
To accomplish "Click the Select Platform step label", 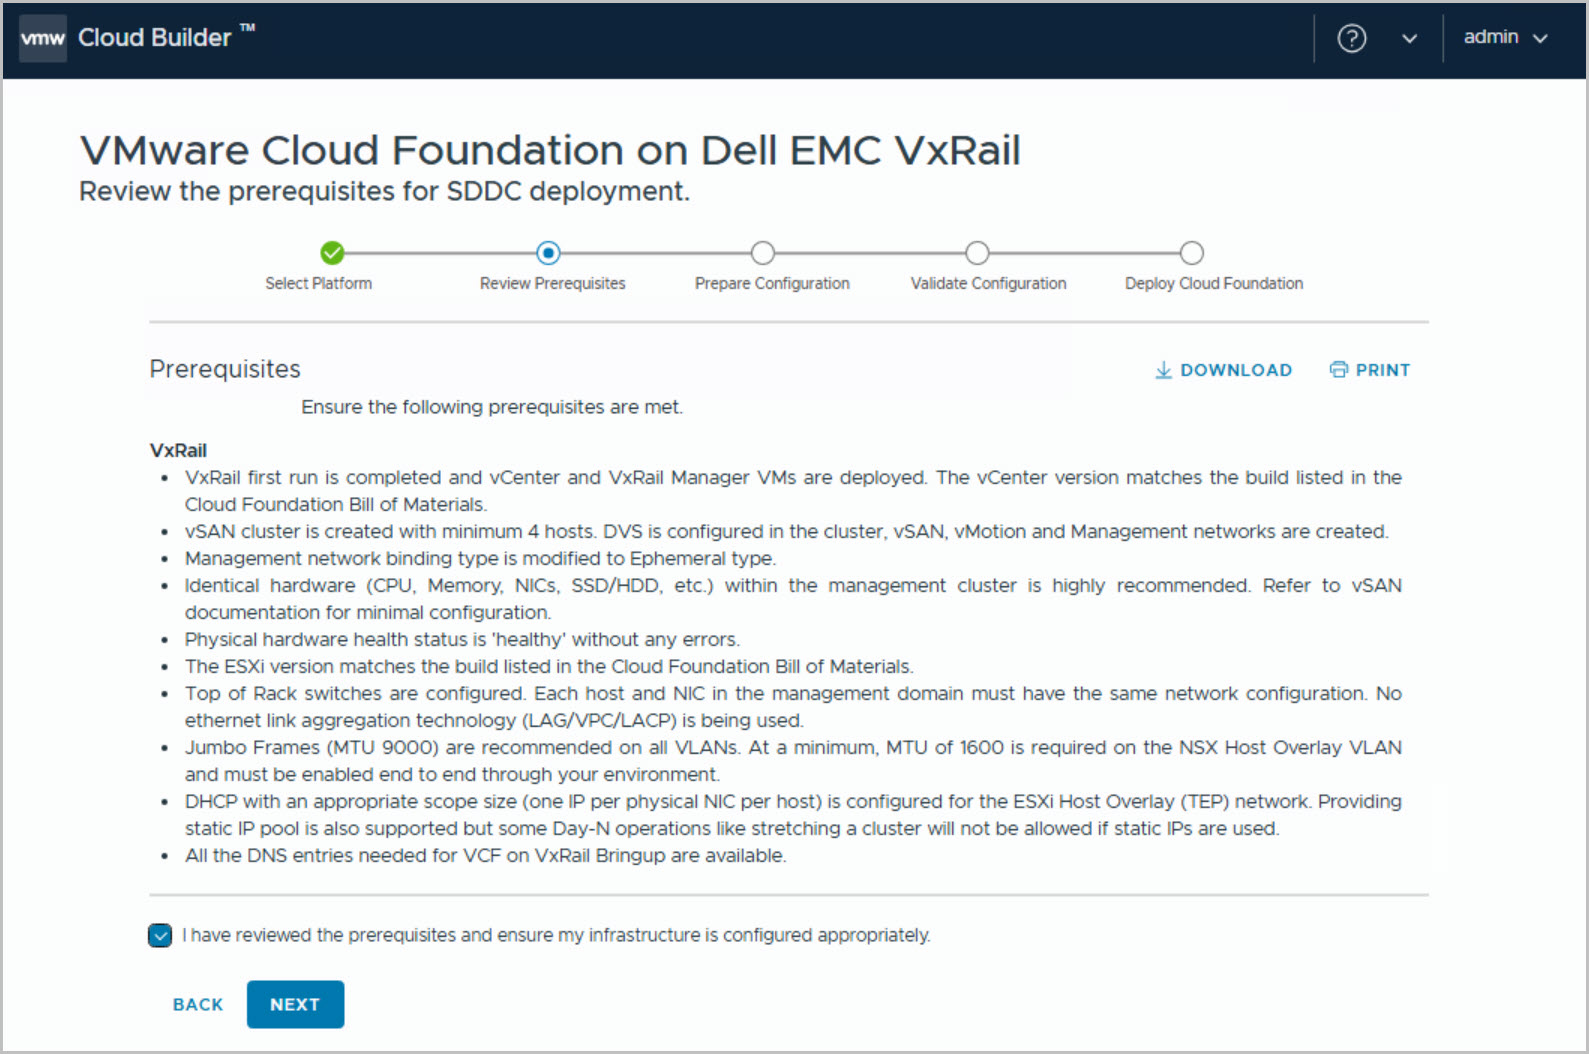I will click(318, 284).
